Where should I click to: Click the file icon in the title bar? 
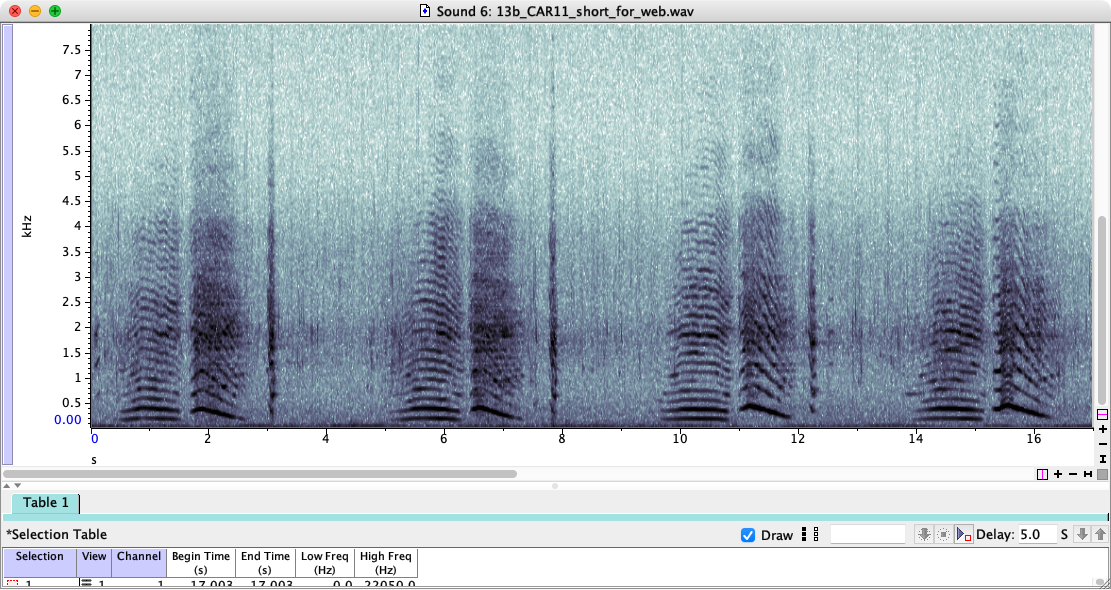pos(424,11)
